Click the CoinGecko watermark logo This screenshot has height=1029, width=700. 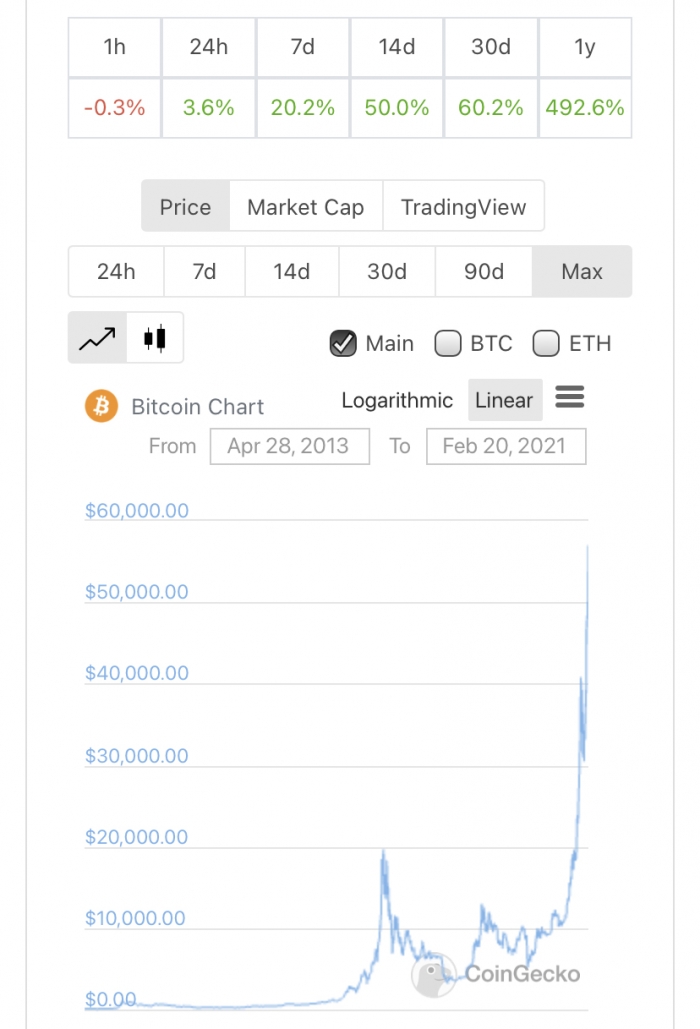(x=497, y=975)
